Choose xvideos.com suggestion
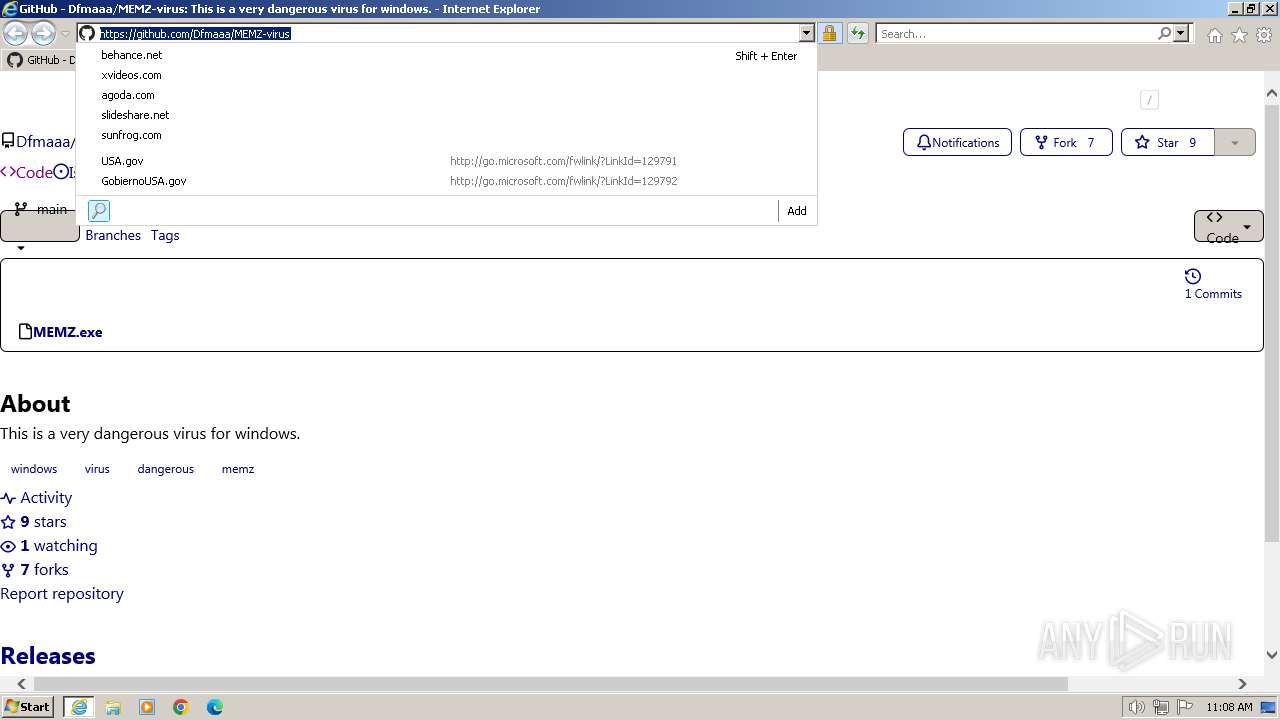The image size is (1280, 720). [x=446, y=75]
